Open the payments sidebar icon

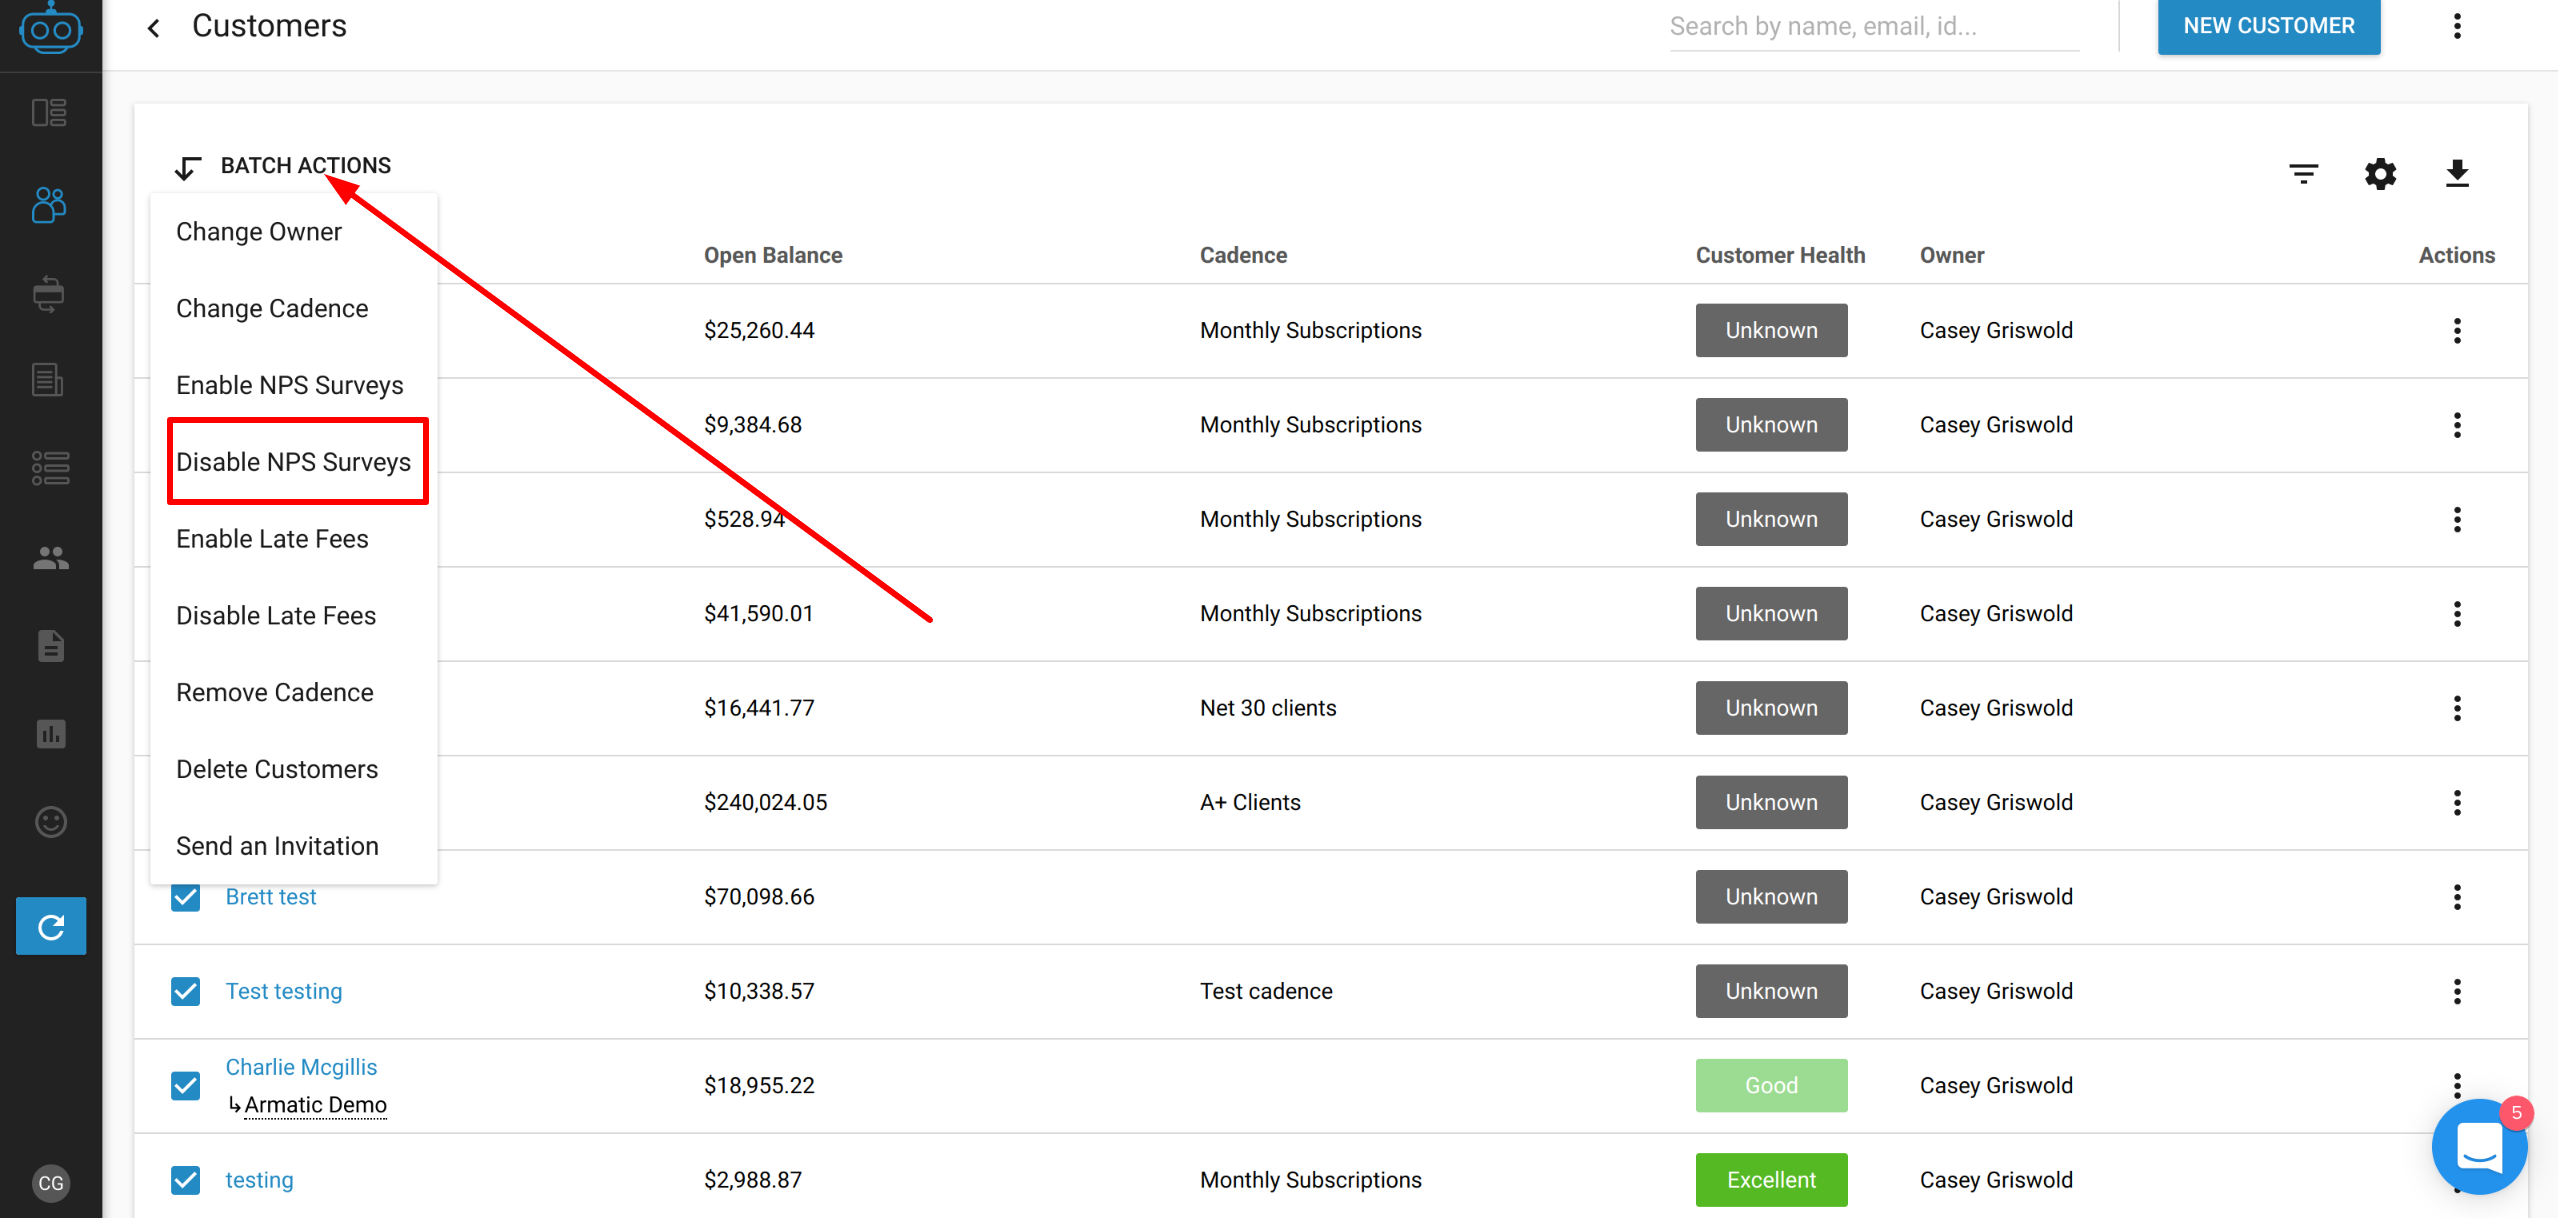(49, 294)
